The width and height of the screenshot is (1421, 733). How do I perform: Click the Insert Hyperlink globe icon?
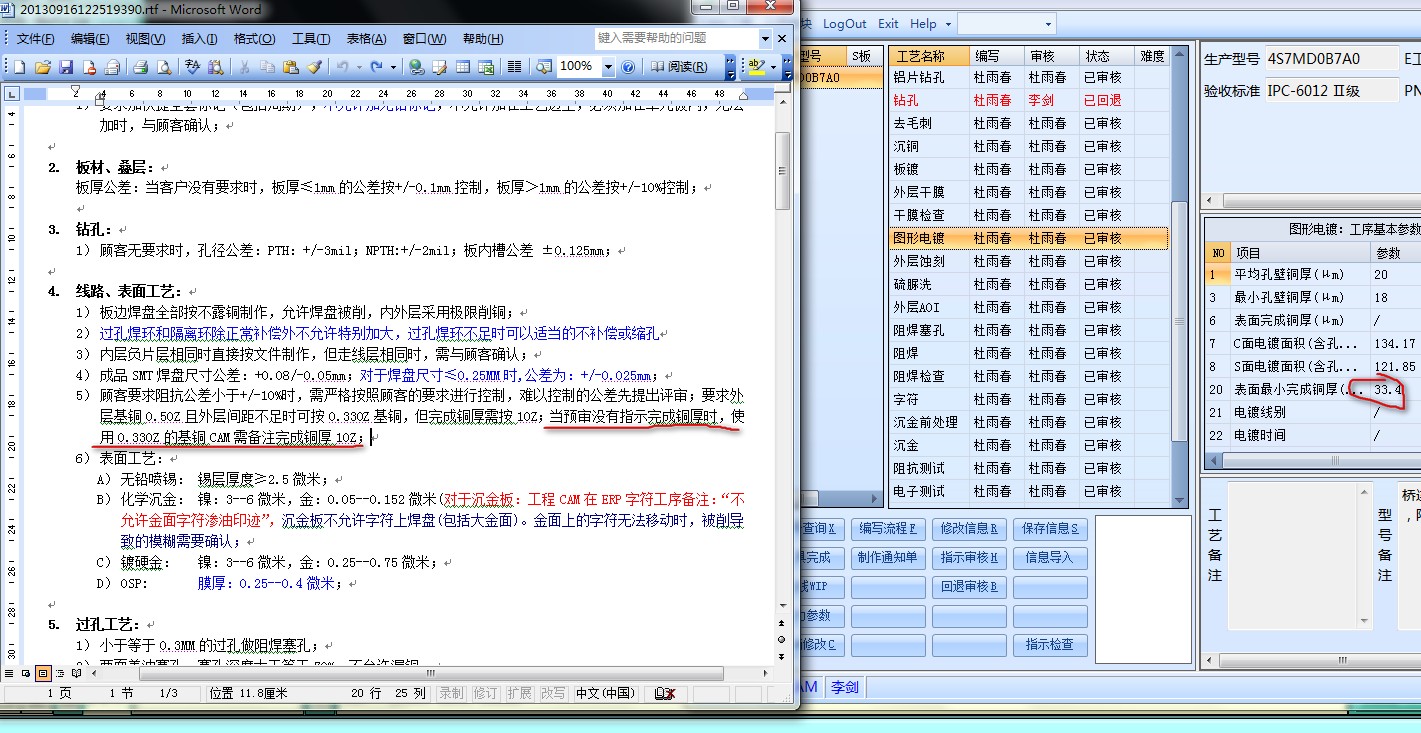tap(416, 67)
